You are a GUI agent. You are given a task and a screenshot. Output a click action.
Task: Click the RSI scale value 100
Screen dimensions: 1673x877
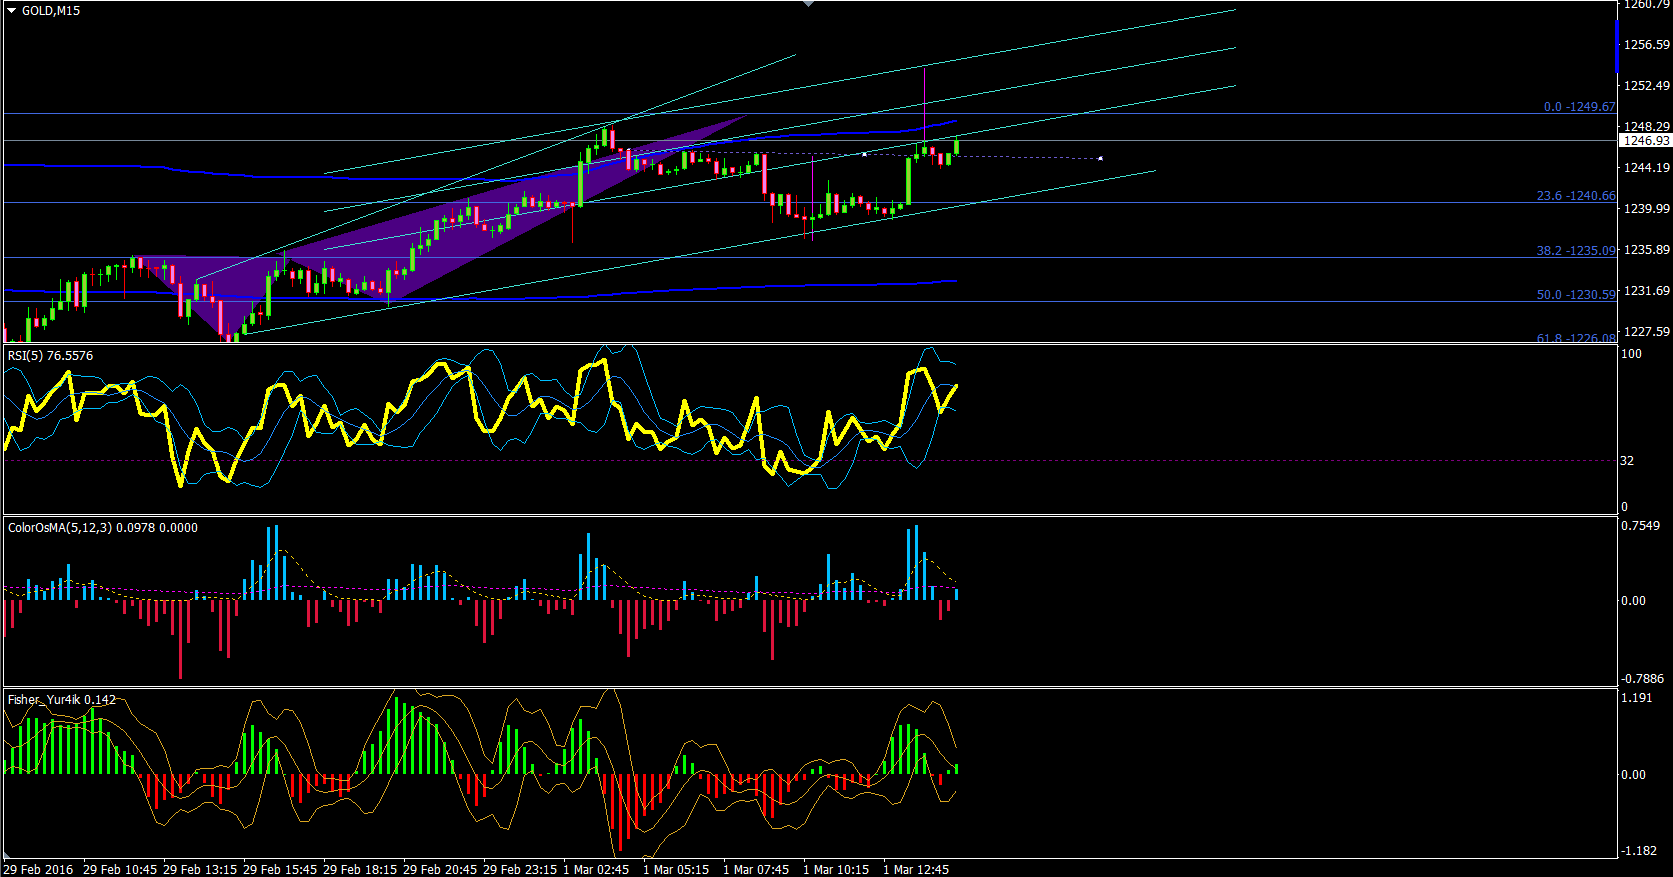click(x=1631, y=353)
